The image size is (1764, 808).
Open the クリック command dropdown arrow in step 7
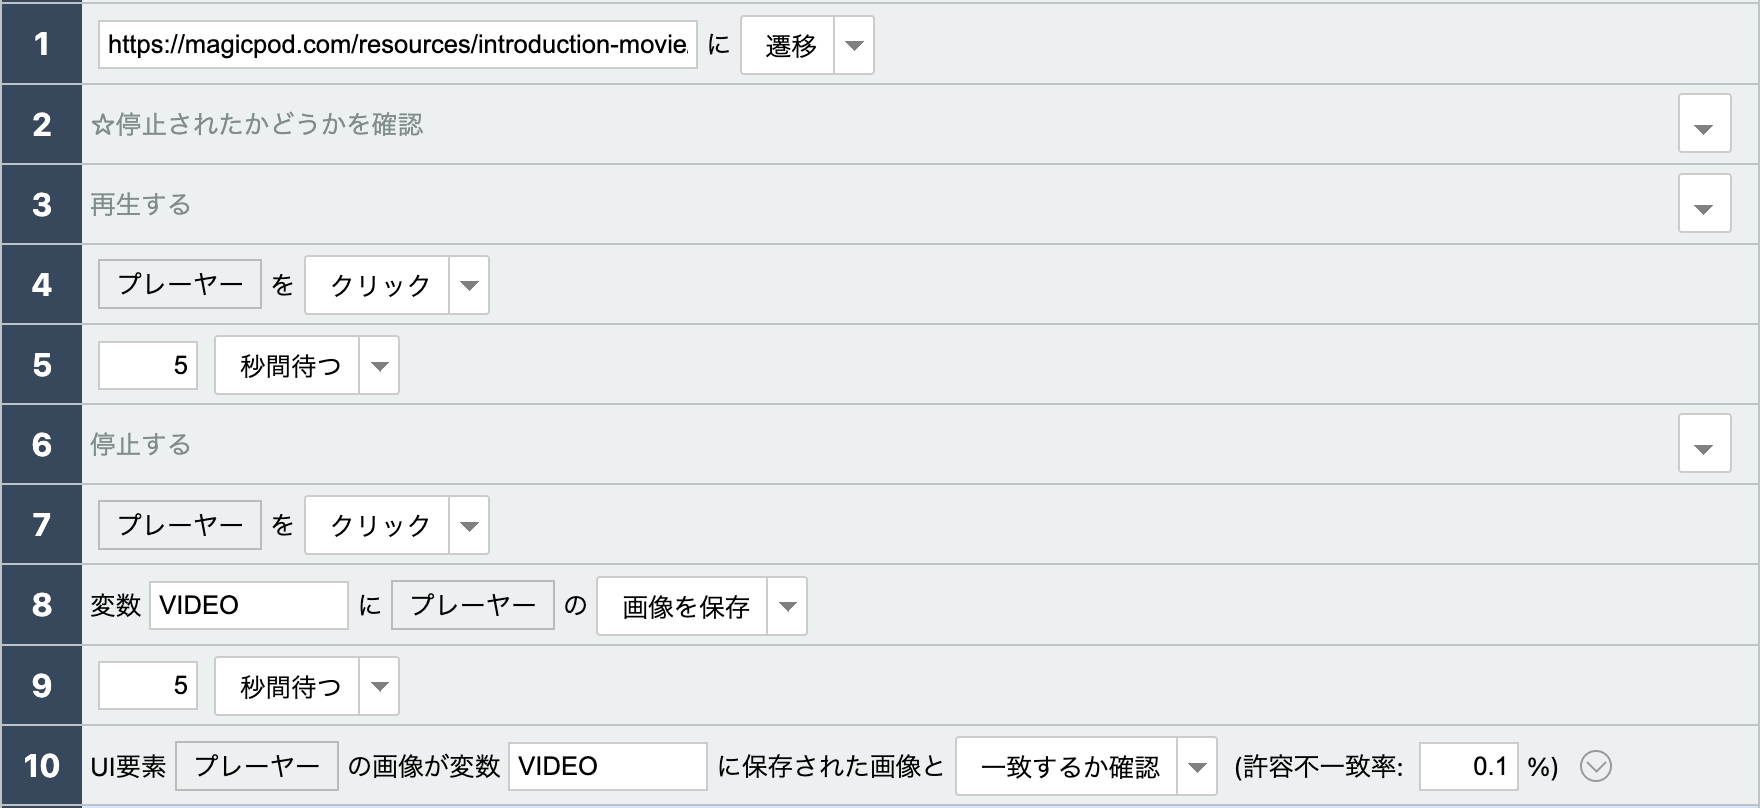click(469, 525)
